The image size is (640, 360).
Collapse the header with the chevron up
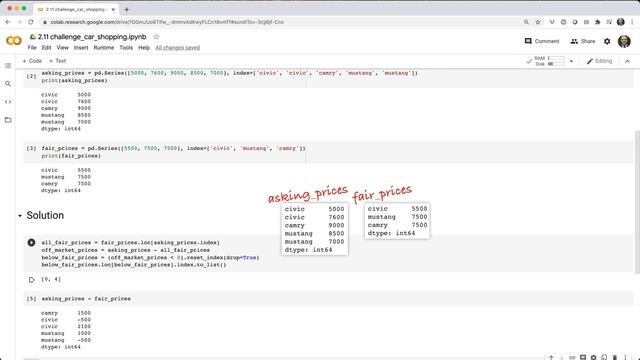click(x=627, y=61)
